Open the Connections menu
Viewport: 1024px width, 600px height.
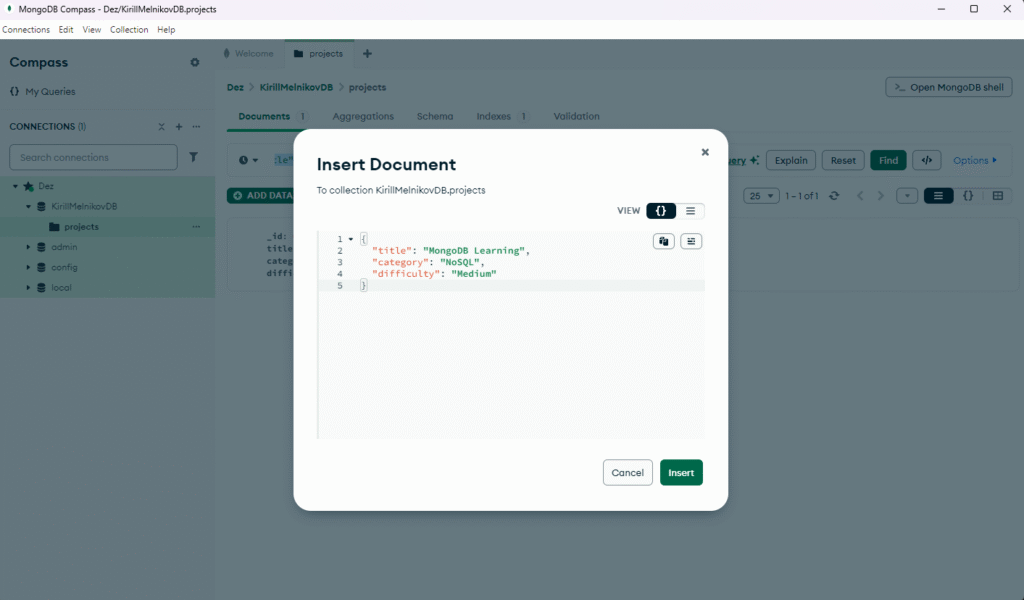tap(26, 30)
